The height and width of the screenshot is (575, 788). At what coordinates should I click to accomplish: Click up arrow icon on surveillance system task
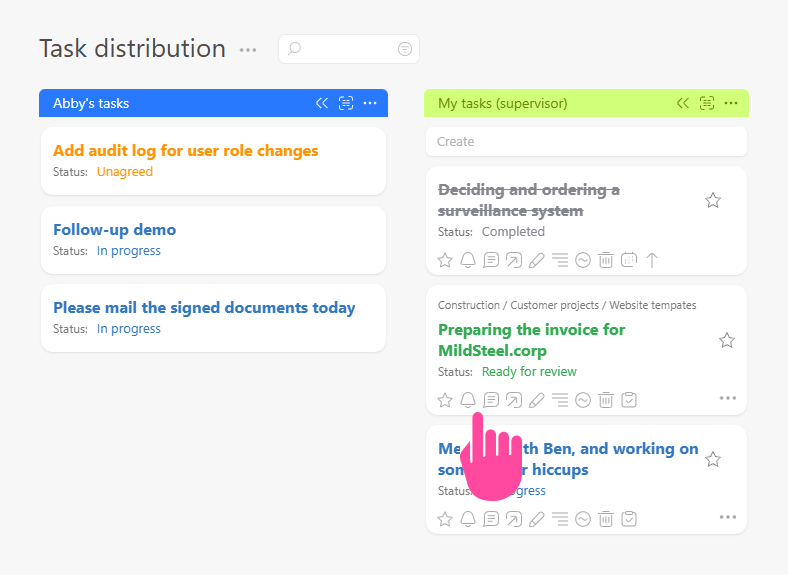[652, 260]
